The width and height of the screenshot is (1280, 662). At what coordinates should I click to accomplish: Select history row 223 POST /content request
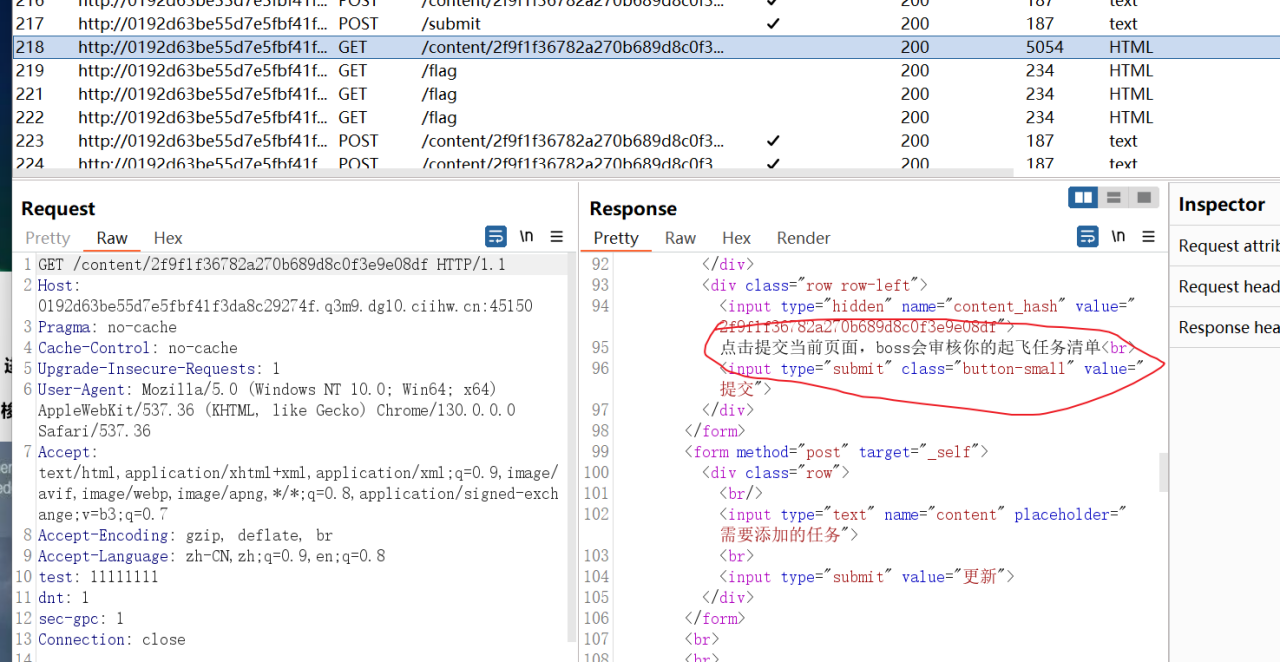[646, 141]
